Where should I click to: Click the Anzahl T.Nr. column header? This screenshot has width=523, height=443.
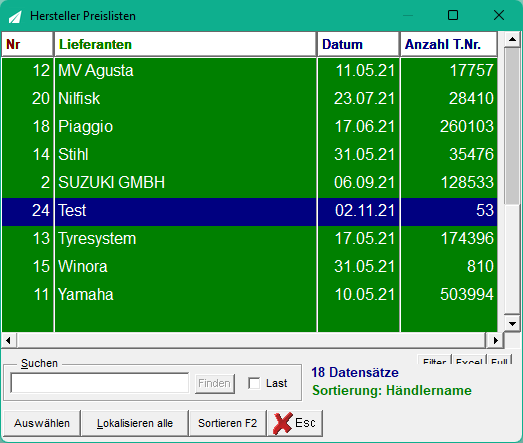click(x=449, y=44)
